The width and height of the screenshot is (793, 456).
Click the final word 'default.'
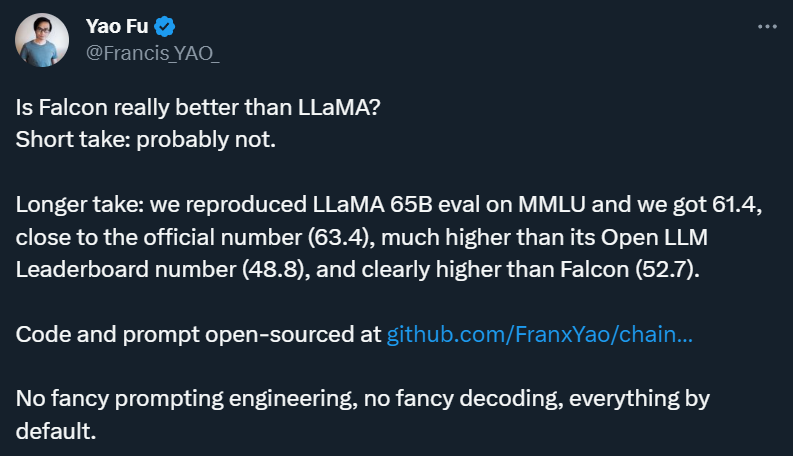tap(56, 431)
